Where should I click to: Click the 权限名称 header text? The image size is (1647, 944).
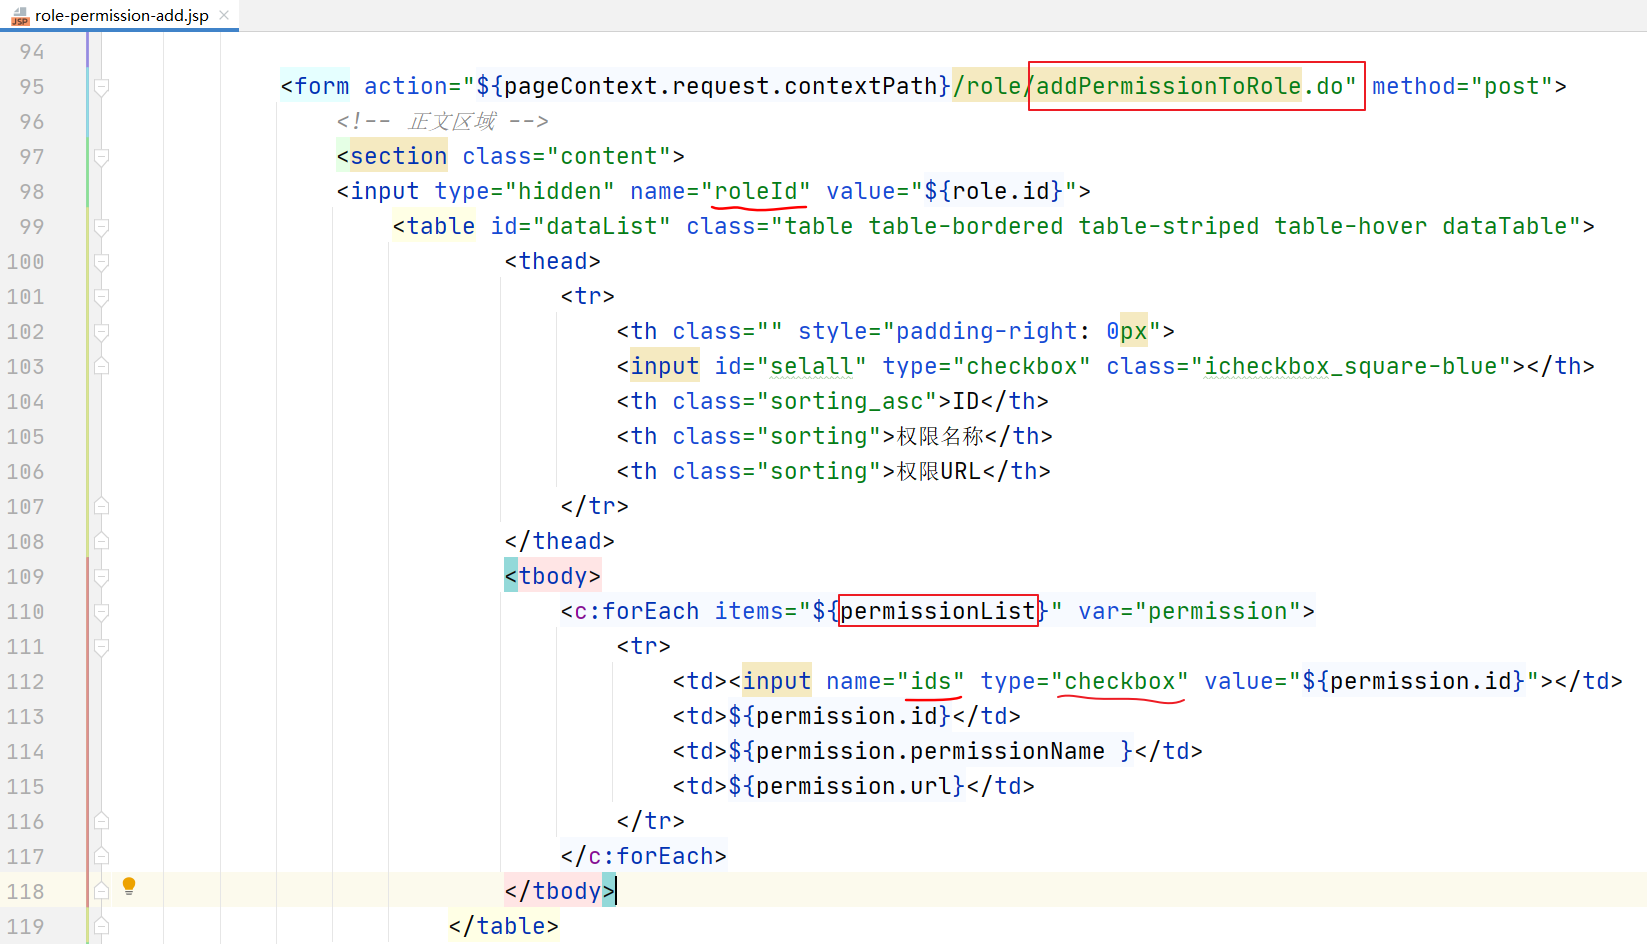click(940, 437)
